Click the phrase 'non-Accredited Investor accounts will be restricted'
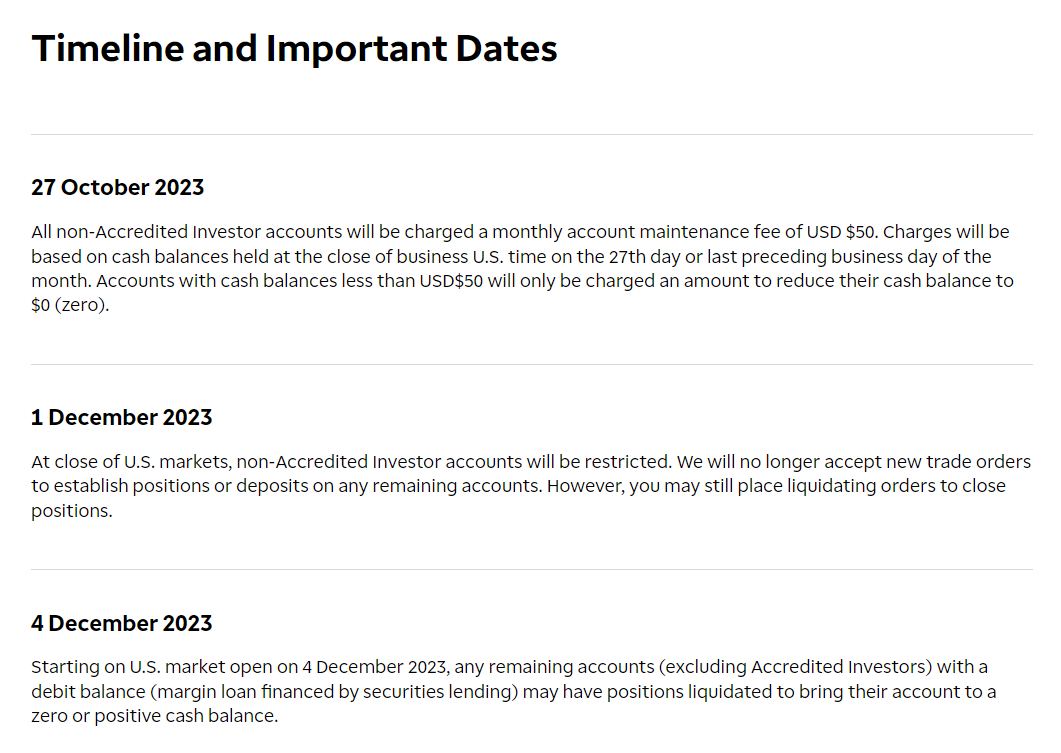This screenshot has height=753, width=1061. [x=453, y=462]
